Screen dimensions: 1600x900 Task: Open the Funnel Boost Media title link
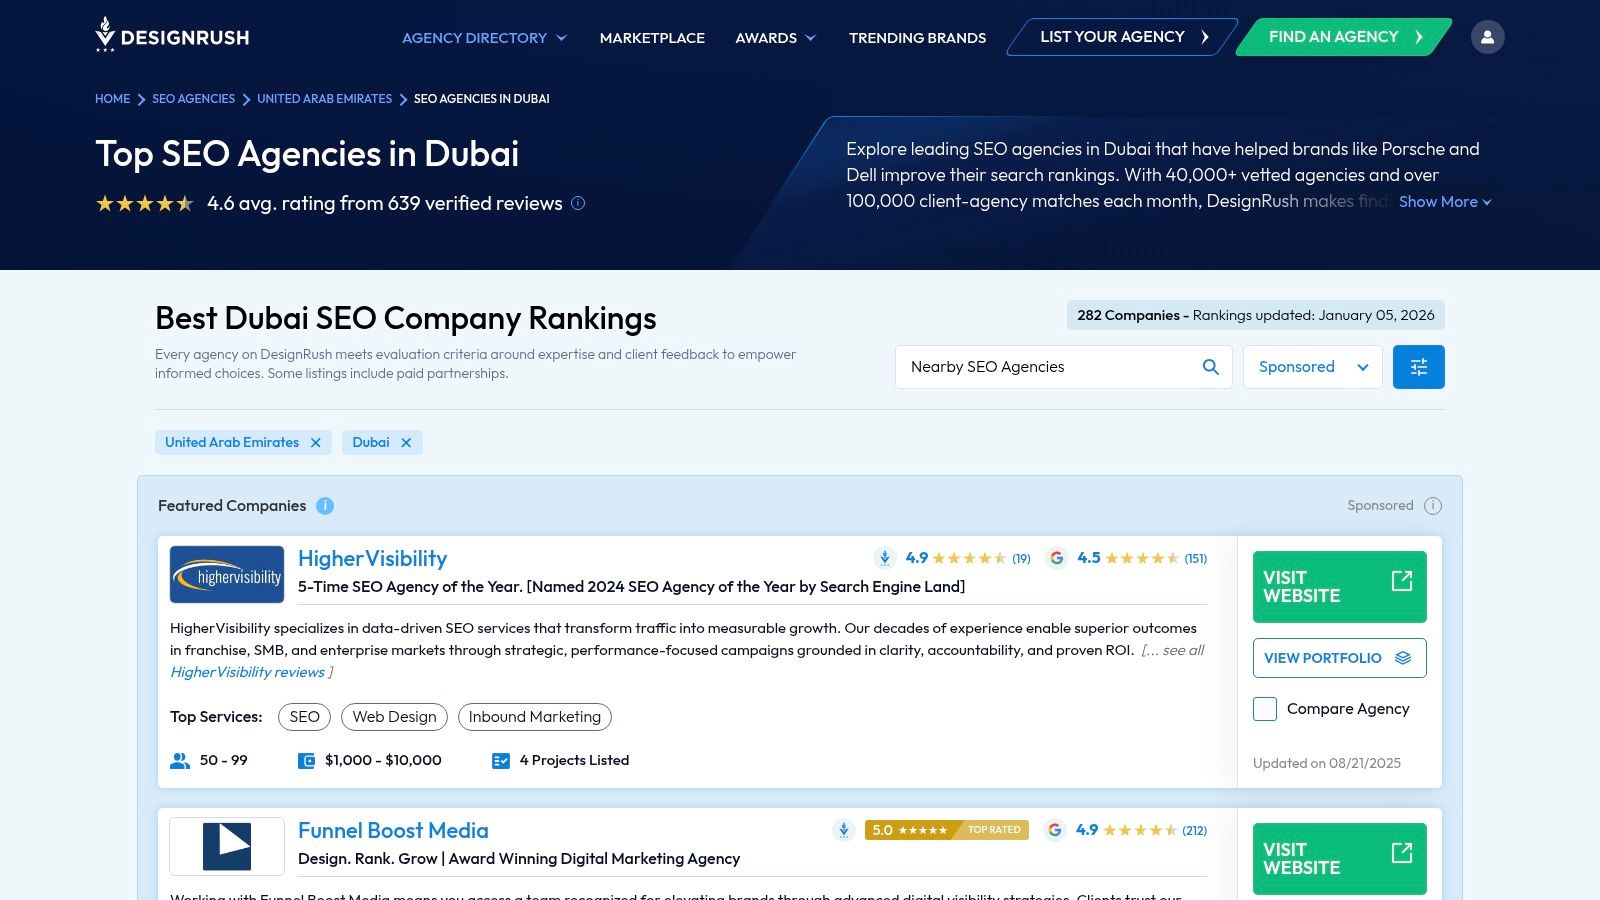tap(393, 831)
